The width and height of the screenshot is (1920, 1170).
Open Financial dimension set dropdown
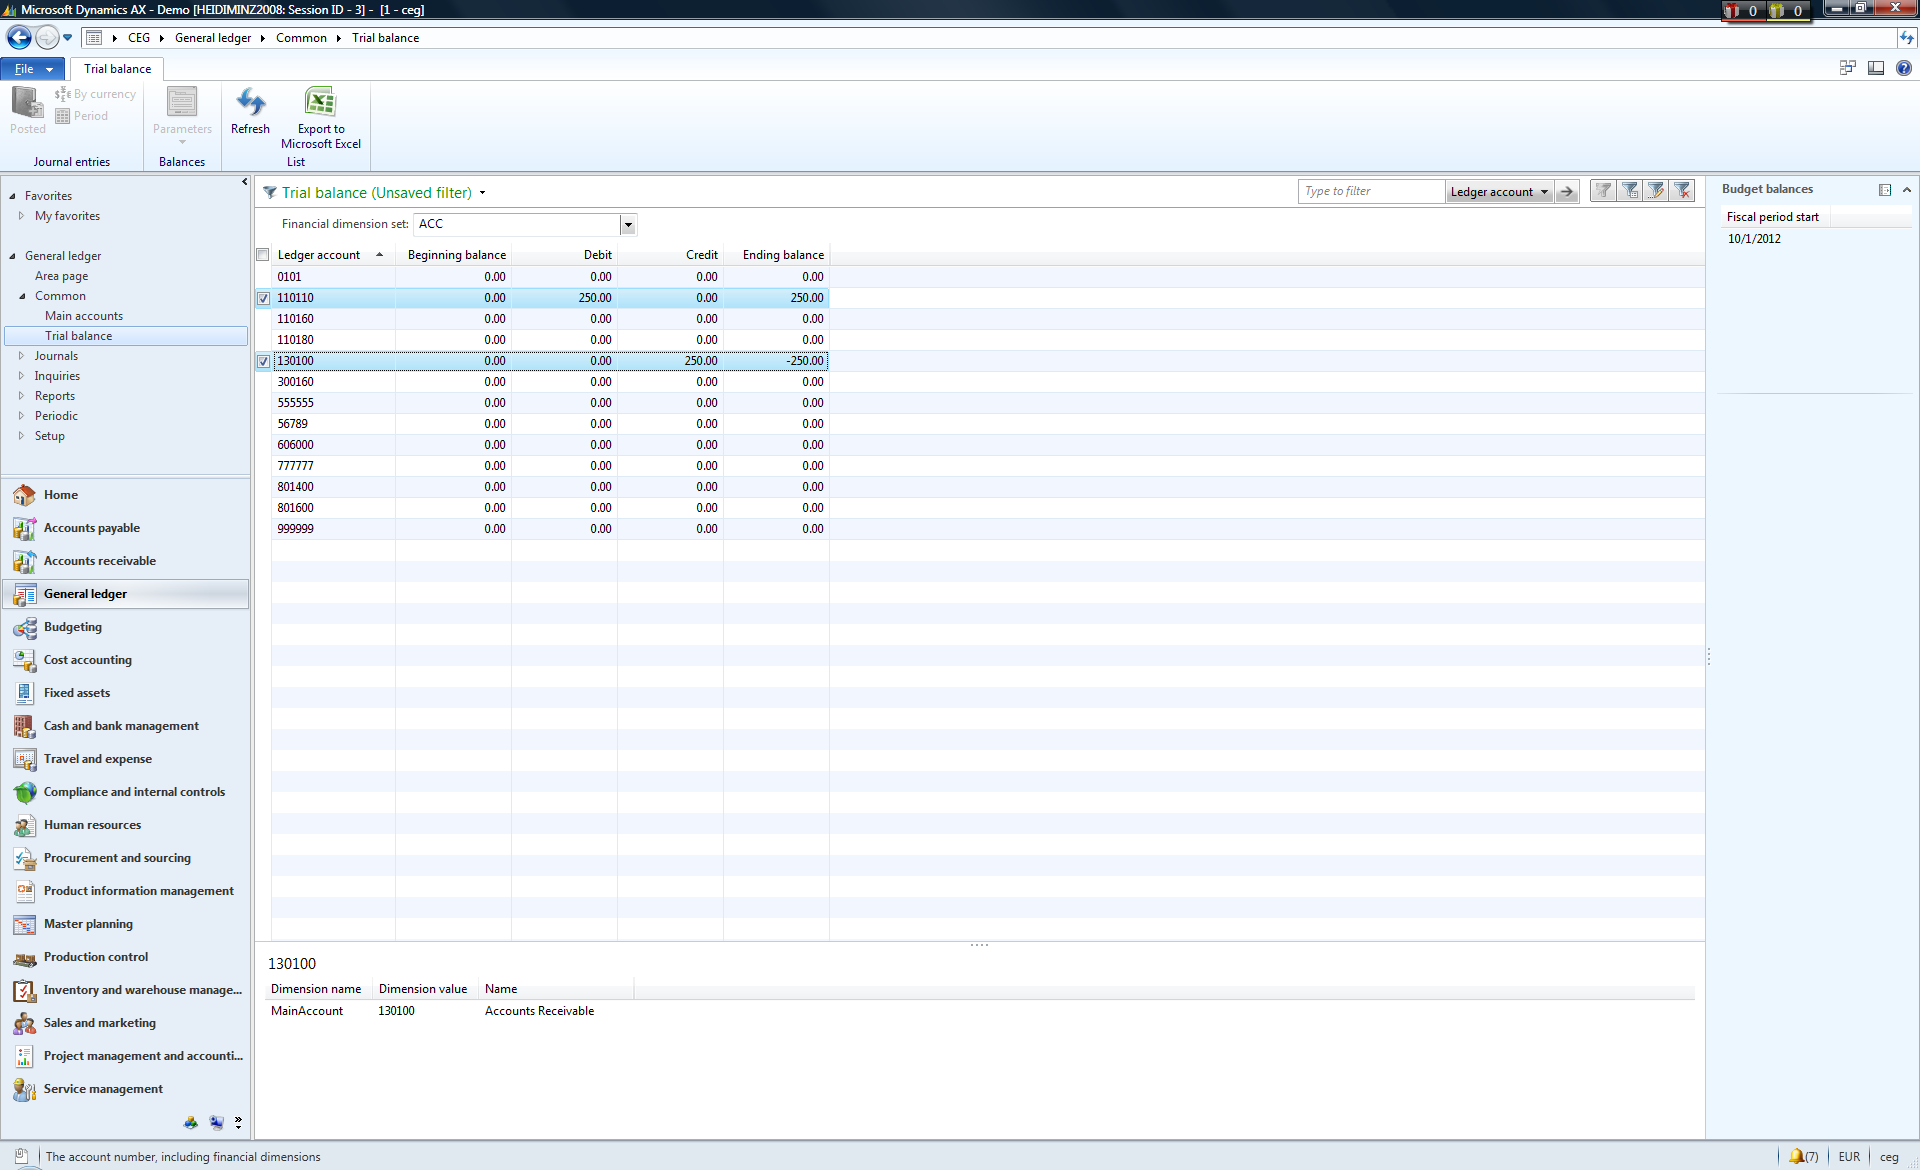pyautogui.click(x=628, y=225)
